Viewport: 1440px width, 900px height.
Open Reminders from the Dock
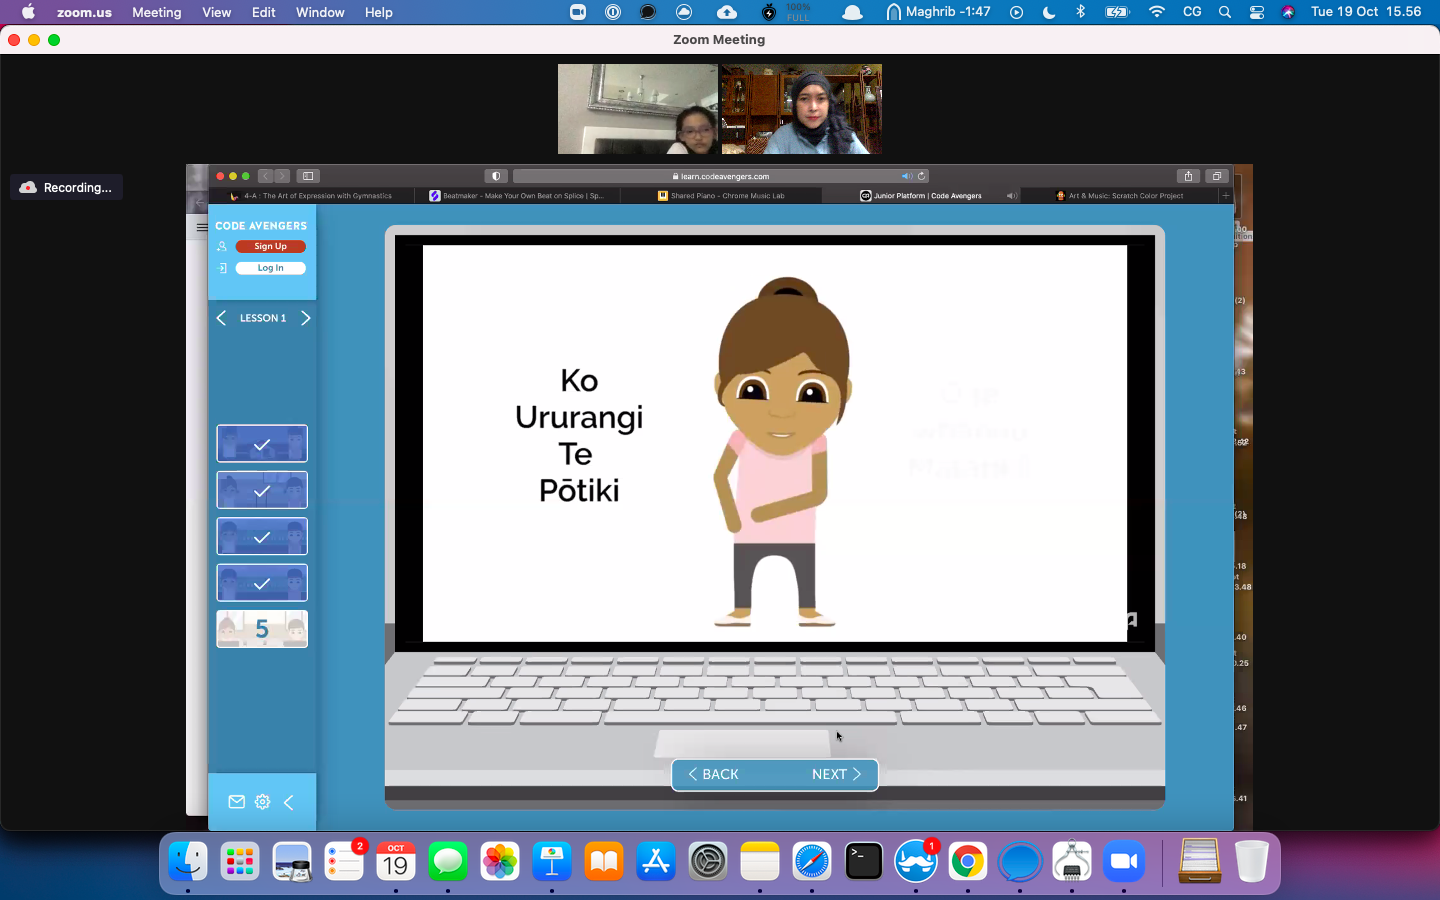pos(344,861)
